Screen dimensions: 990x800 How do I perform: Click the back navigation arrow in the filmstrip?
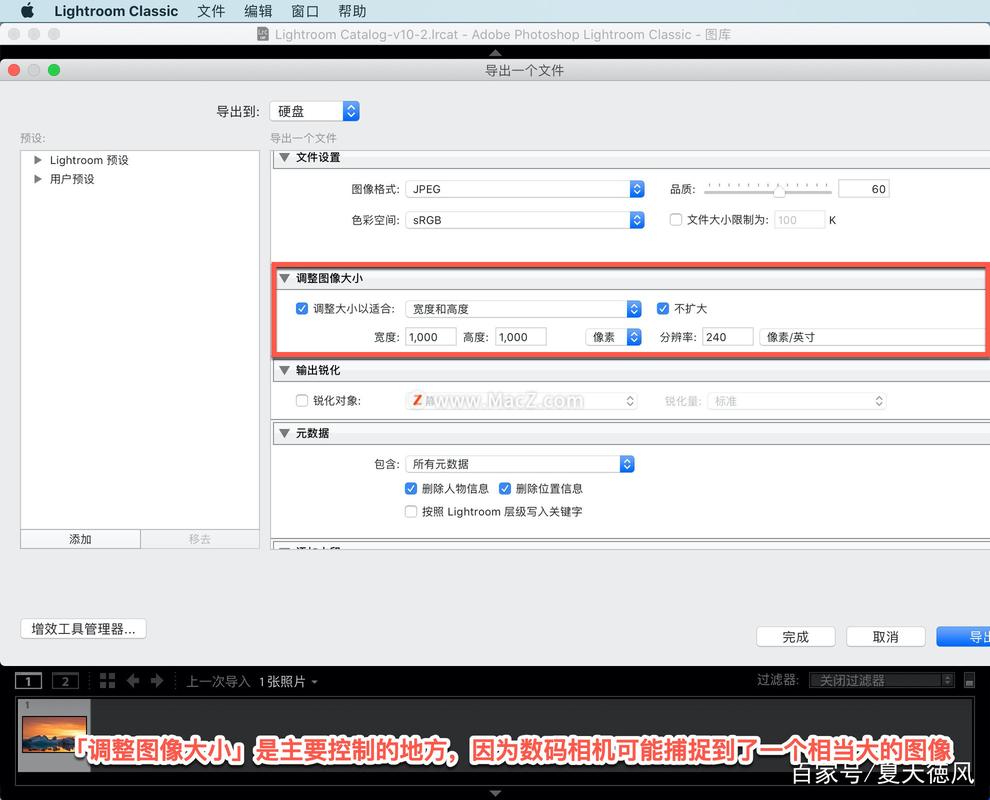[x=133, y=681]
